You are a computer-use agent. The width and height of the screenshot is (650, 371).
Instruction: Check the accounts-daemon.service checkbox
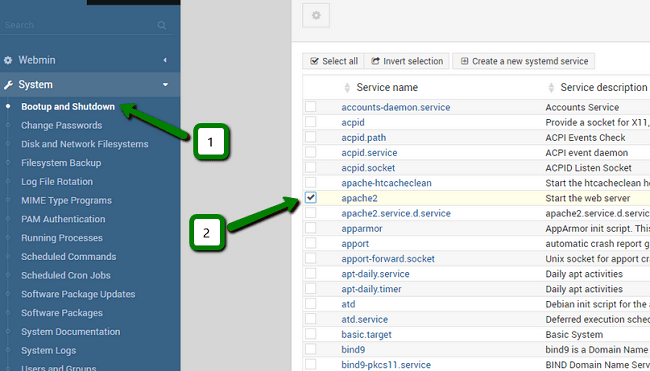(310, 107)
